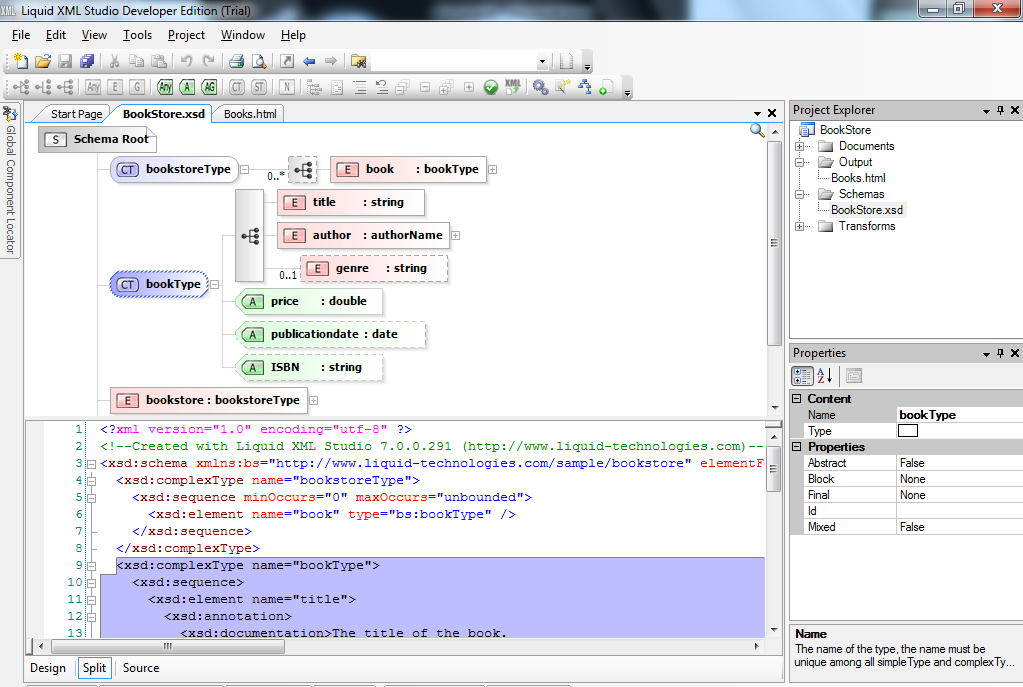The height and width of the screenshot is (687, 1023).
Task: Switch to Source view tab
Action: point(141,668)
